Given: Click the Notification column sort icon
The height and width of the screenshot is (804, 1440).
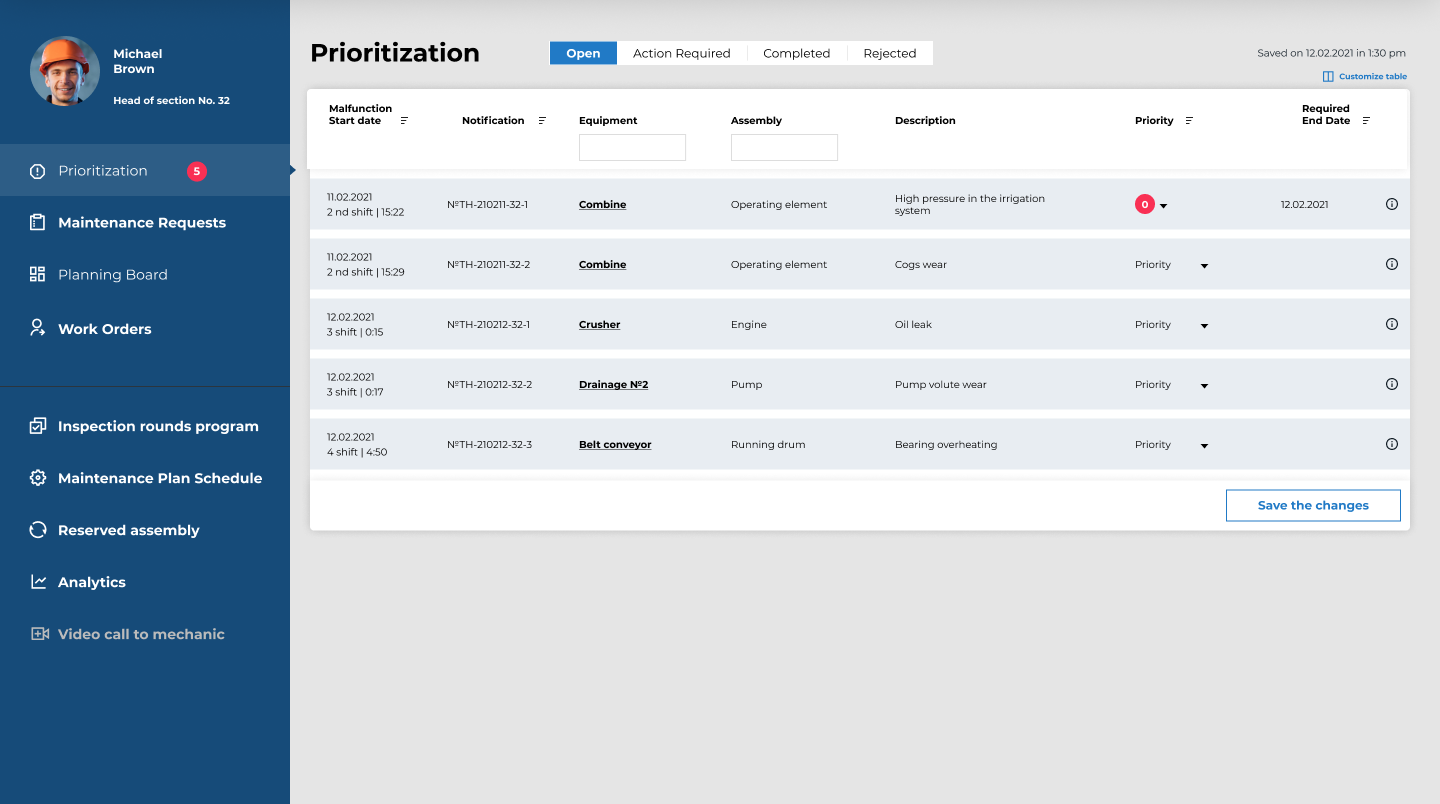Looking at the screenshot, I should (542, 121).
